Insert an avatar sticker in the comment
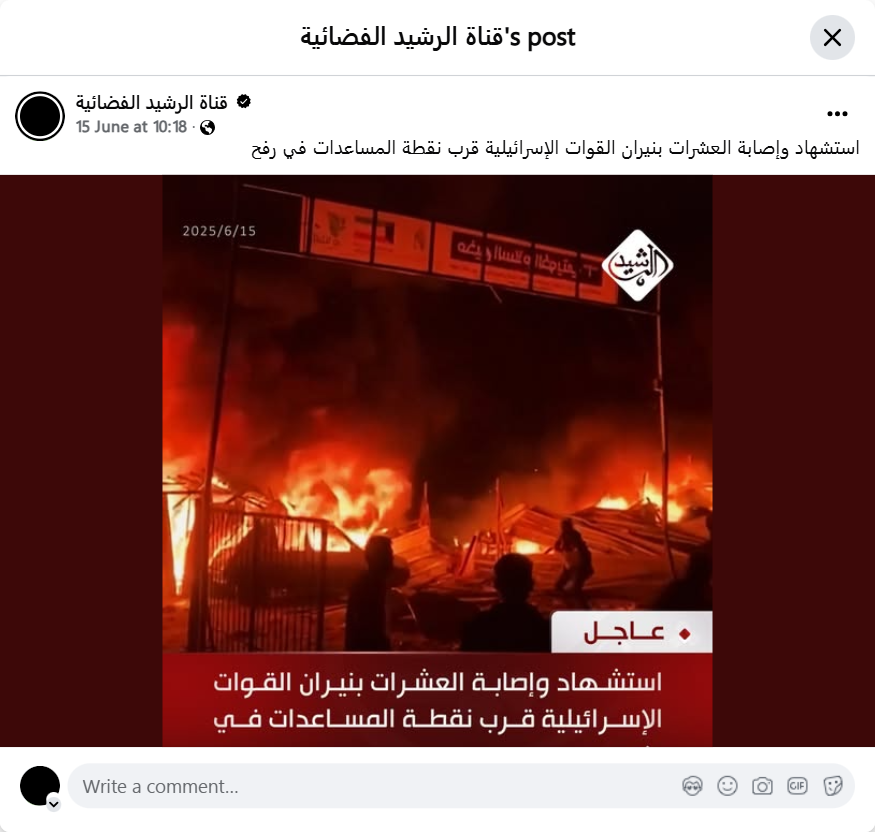 (693, 786)
